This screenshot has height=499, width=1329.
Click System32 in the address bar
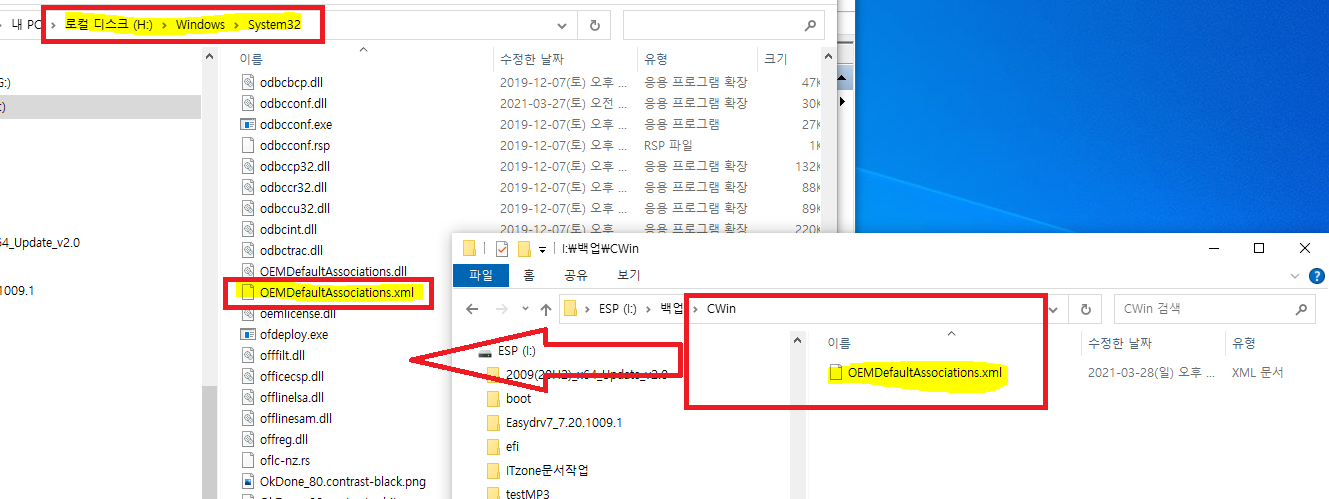275,25
